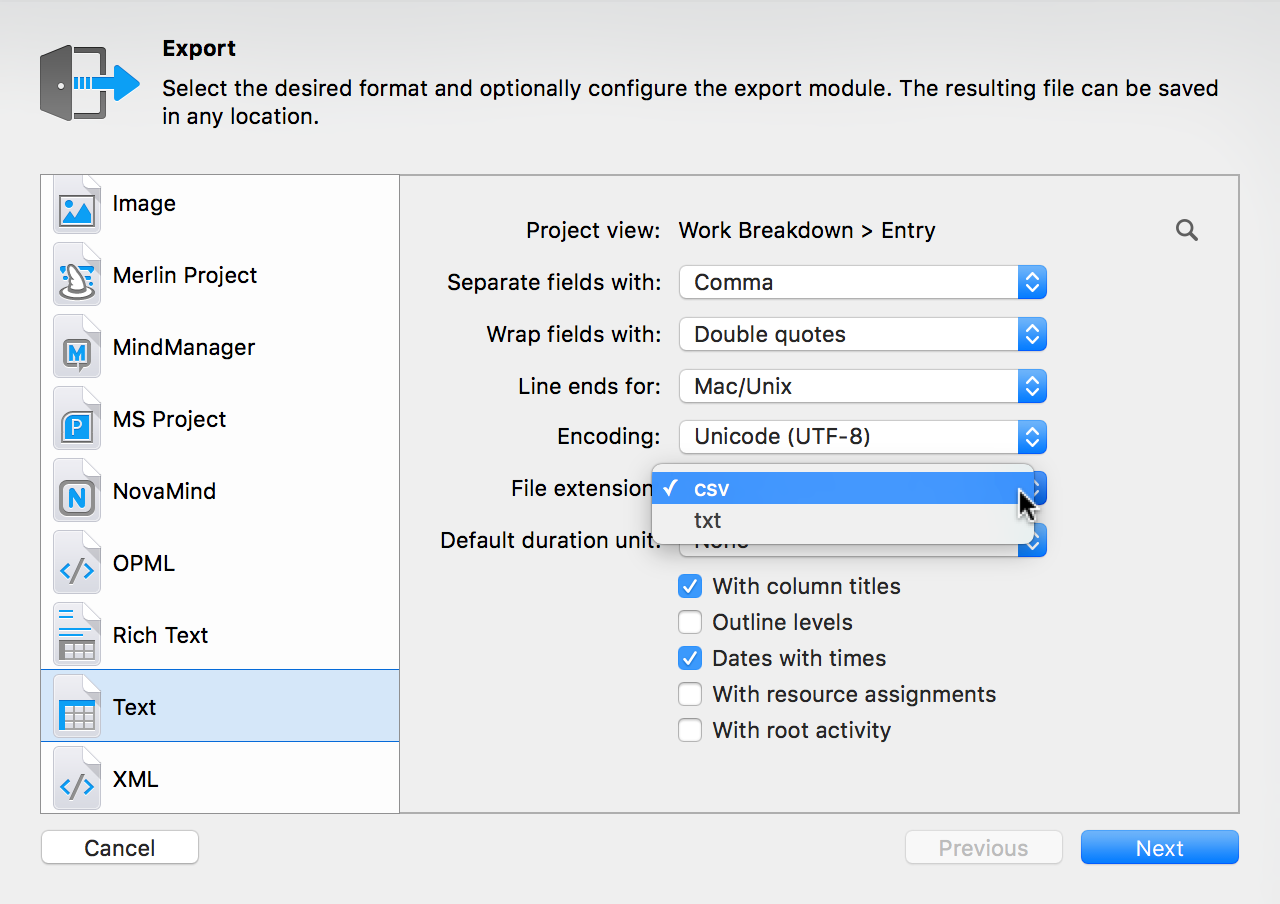Click the NovaMind file icon

[77, 491]
